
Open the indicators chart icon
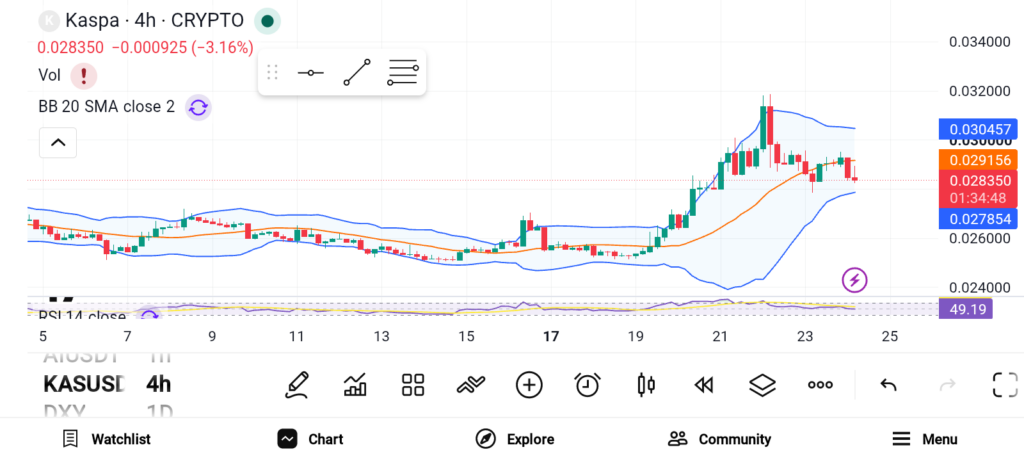[355, 385]
